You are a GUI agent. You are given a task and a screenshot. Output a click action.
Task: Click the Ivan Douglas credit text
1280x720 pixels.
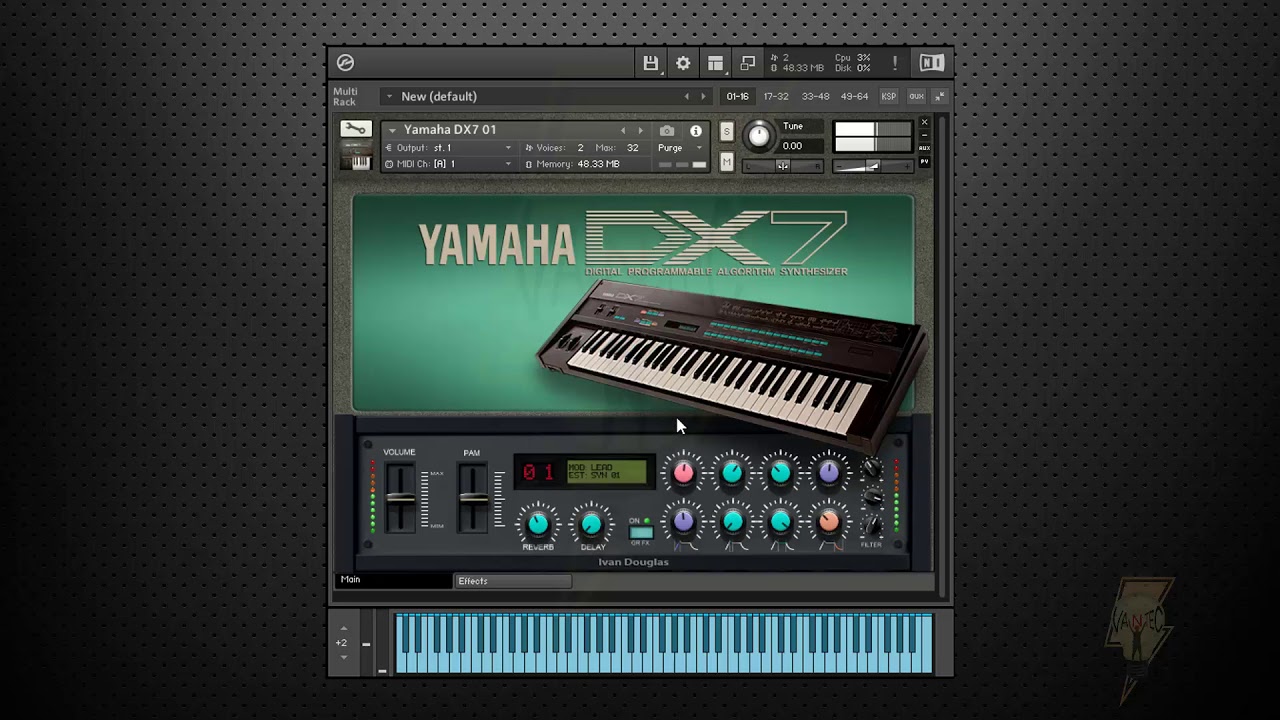pyautogui.click(x=633, y=562)
